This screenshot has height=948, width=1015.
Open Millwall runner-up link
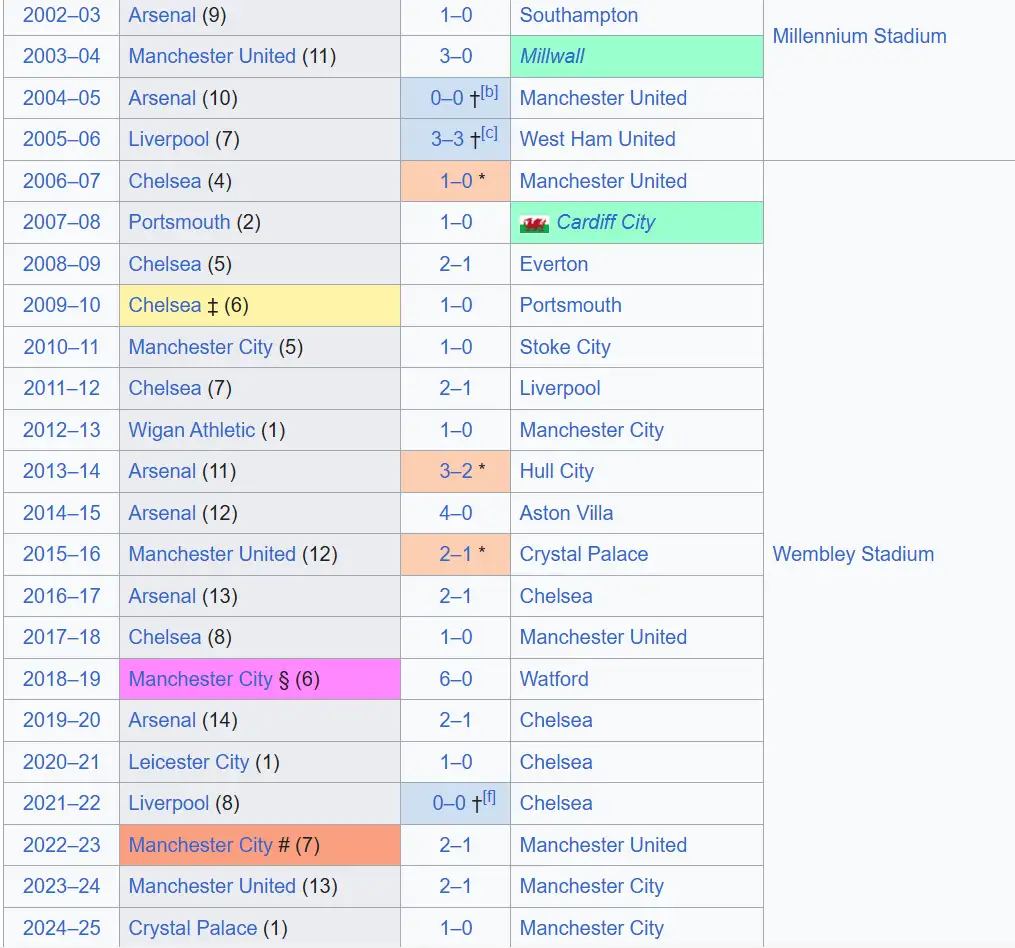pyautogui.click(x=552, y=56)
